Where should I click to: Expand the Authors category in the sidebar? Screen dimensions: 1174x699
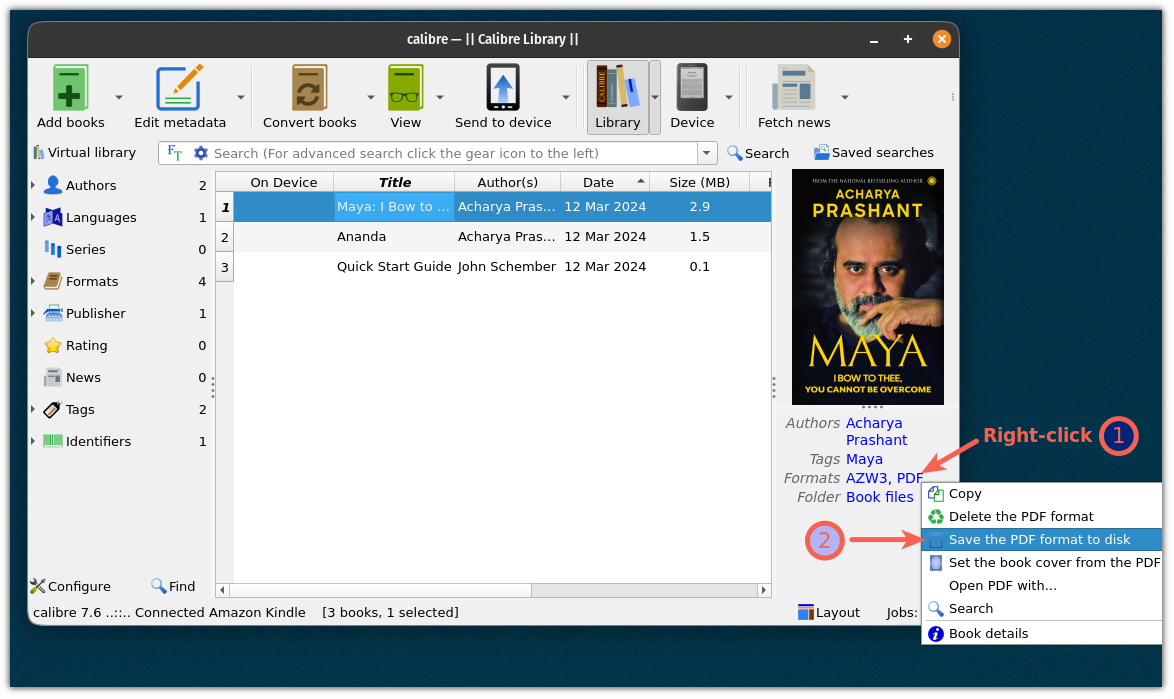coord(34,185)
